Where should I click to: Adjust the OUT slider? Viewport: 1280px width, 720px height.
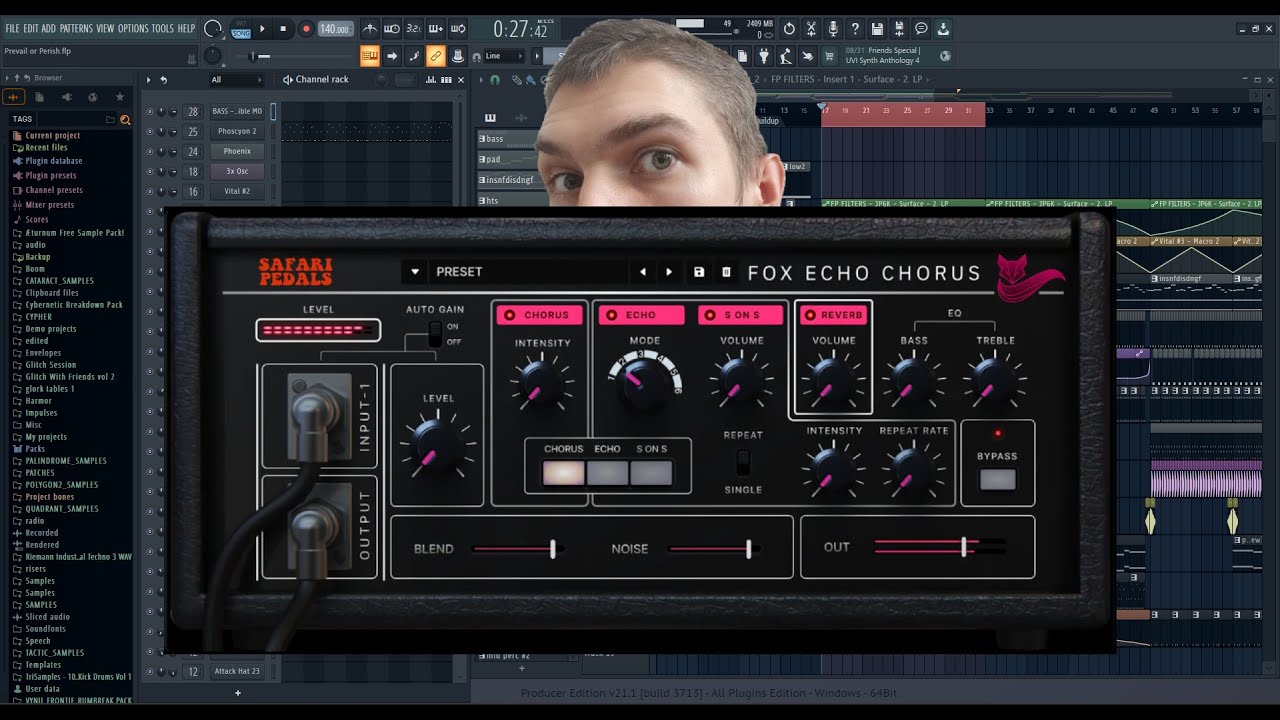point(940,547)
